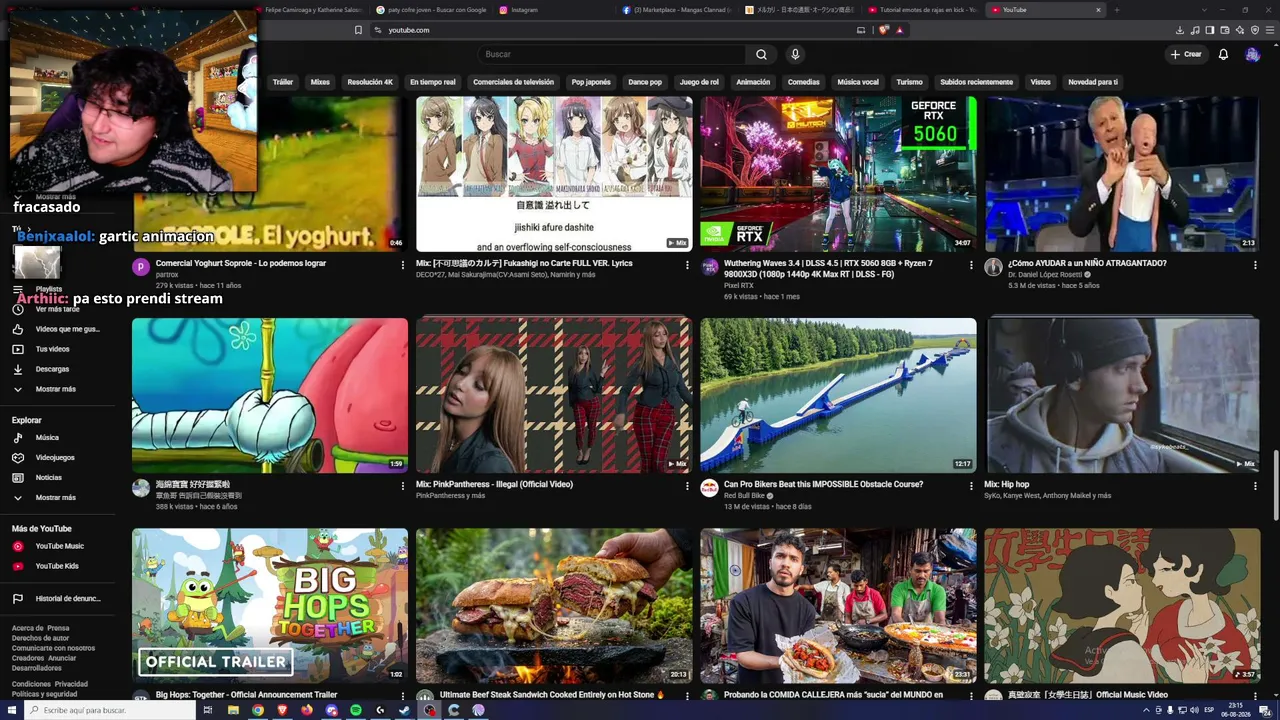
Task: Click the Crear button
Action: click(x=1185, y=54)
